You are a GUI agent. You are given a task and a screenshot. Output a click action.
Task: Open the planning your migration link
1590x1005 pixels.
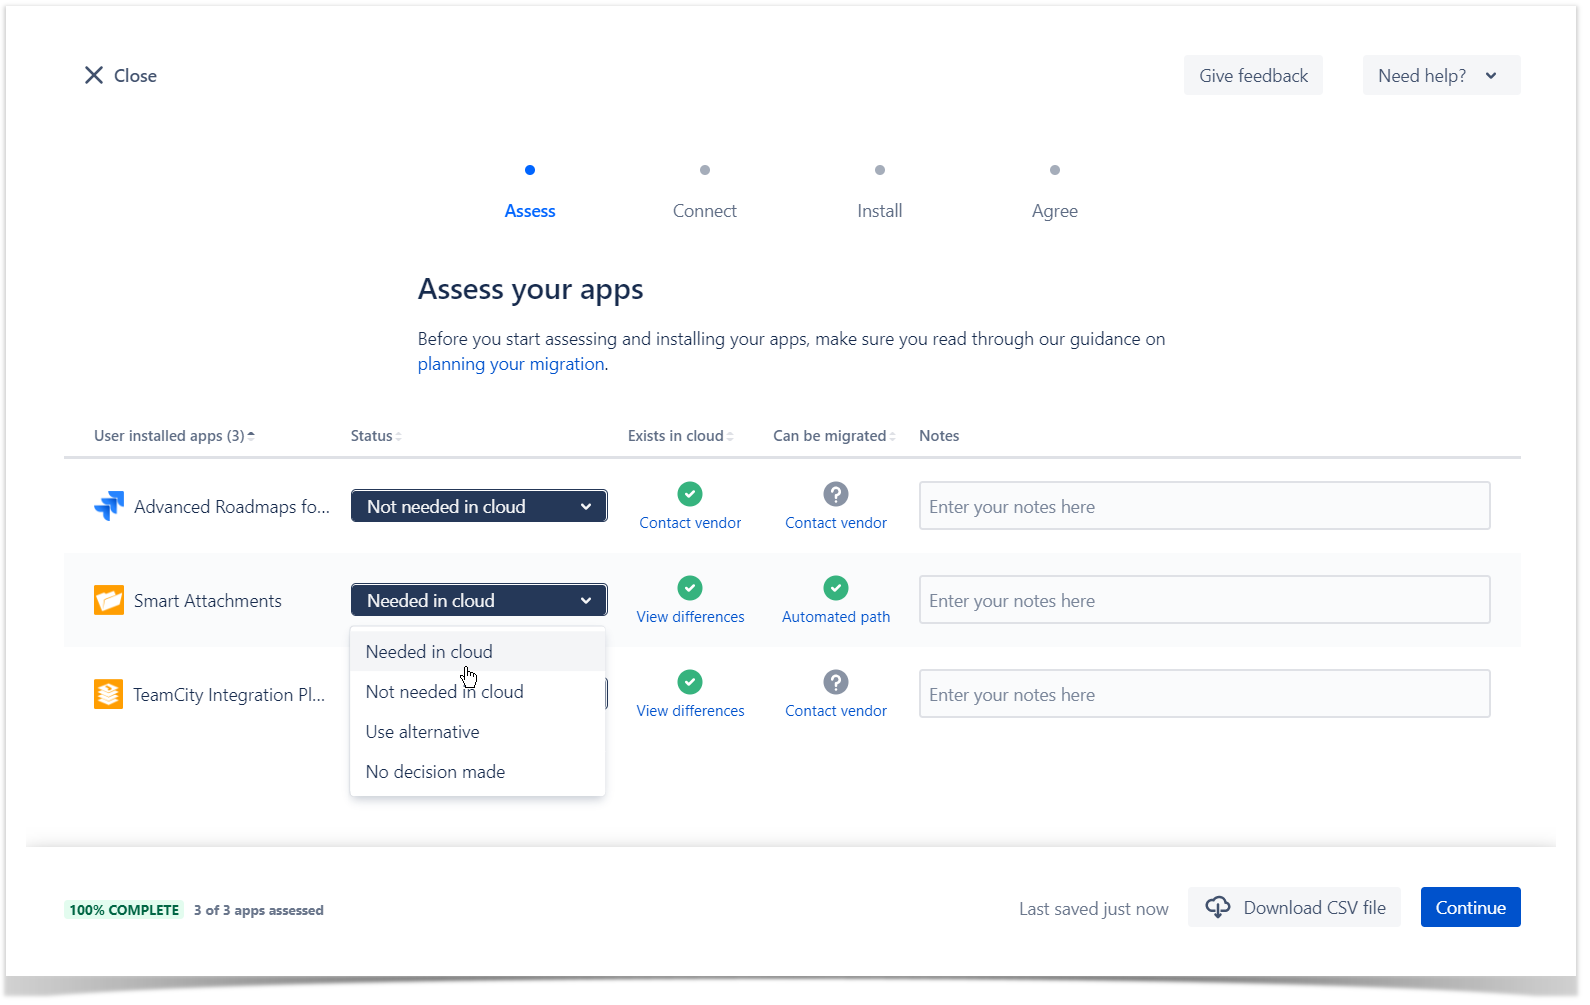point(510,364)
